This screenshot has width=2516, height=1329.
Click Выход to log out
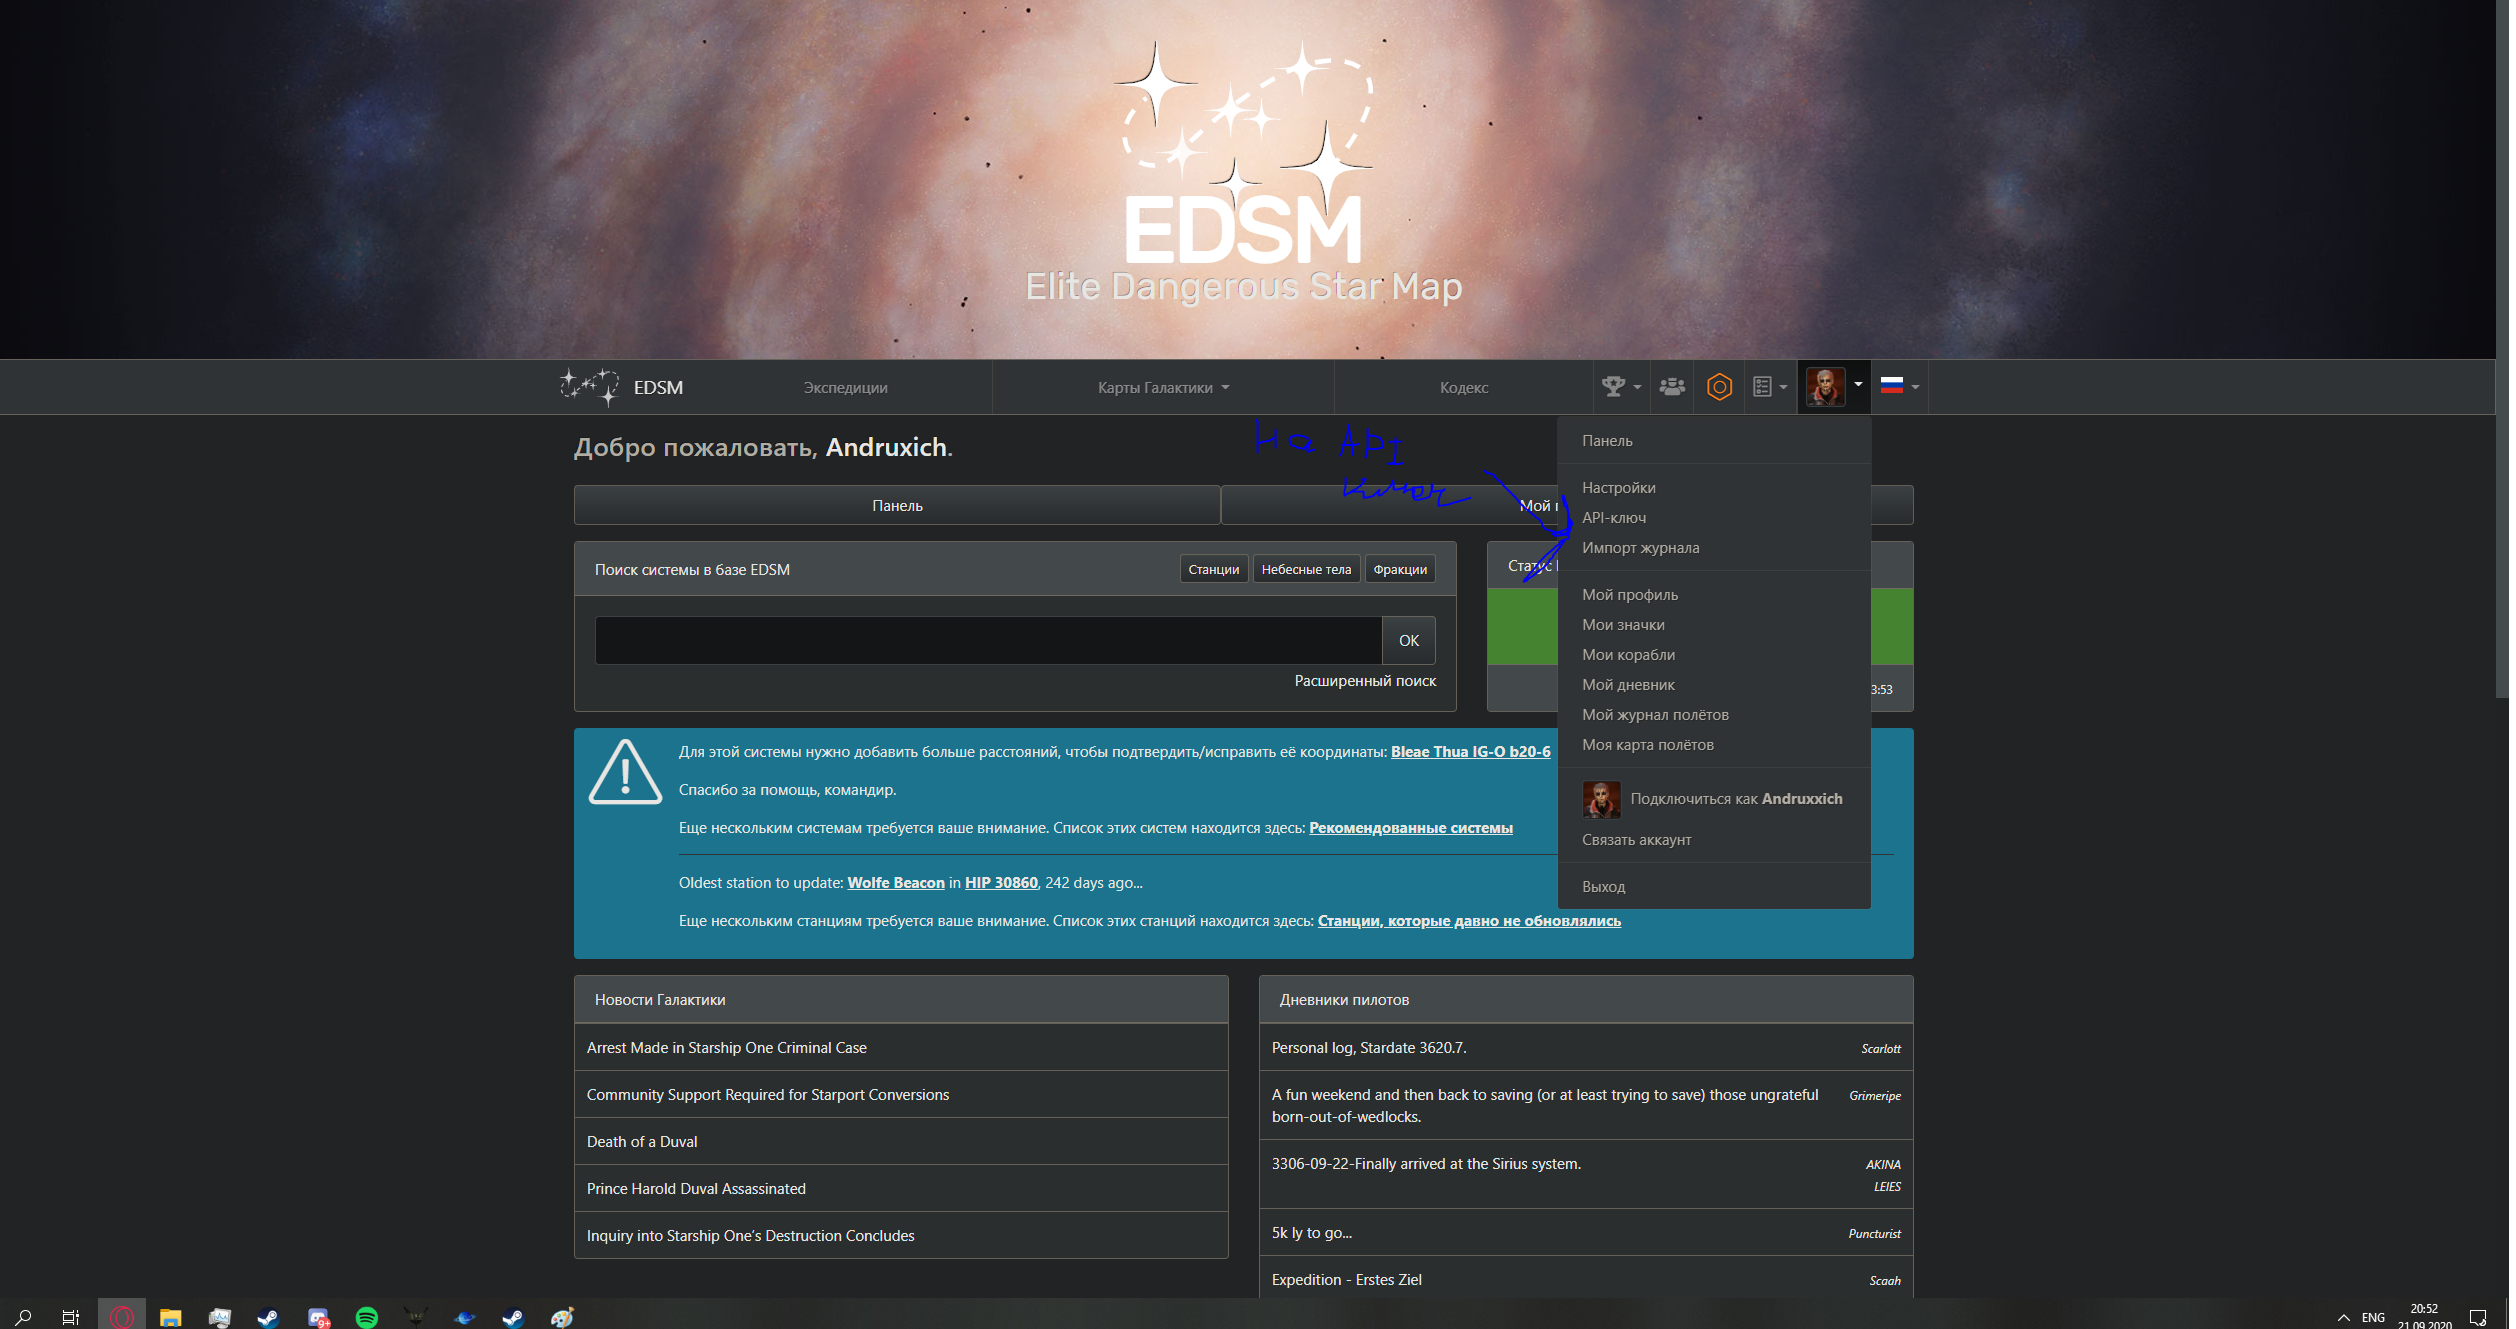point(1714,887)
